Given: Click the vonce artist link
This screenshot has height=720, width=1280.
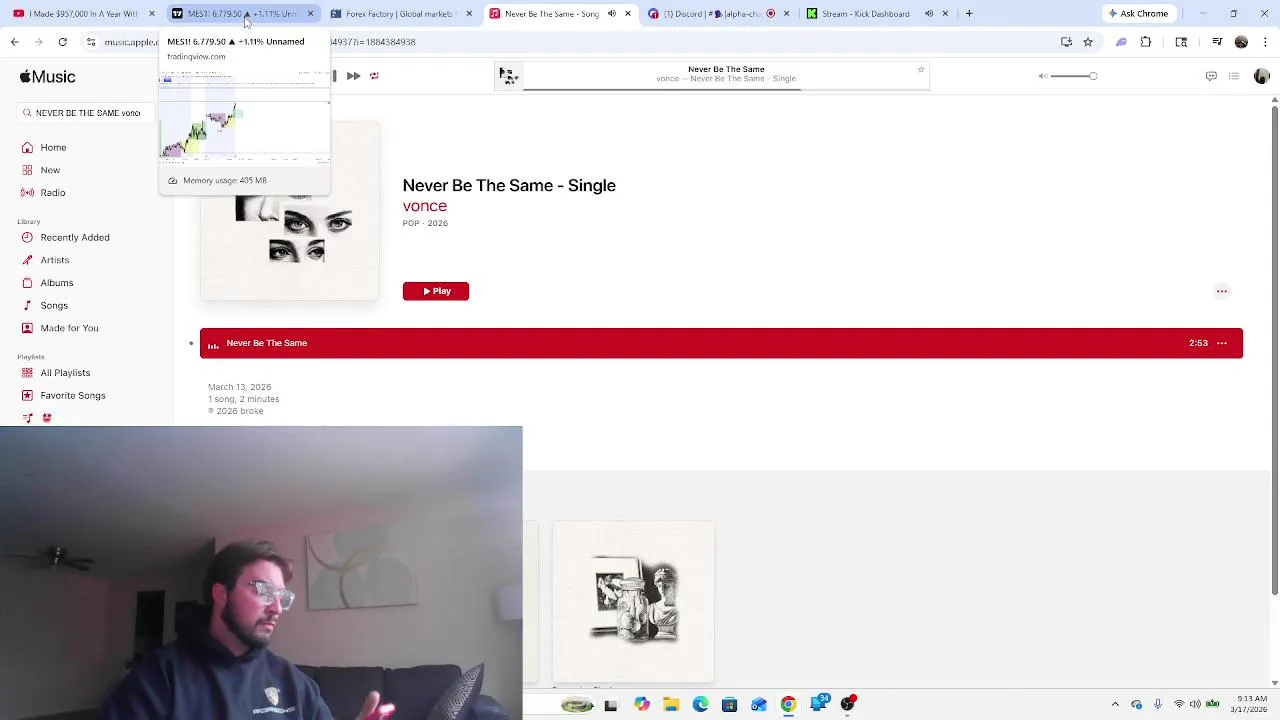Looking at the screenshot, I should tap(425, 206).
